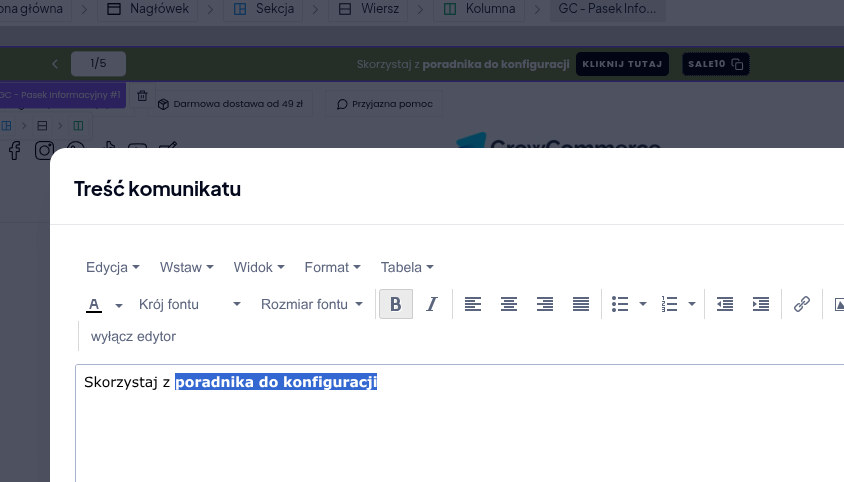The width and height of the screenshot is (844, 482).
Task: Insert a bulleted list
Action: [x=620, y=304]
